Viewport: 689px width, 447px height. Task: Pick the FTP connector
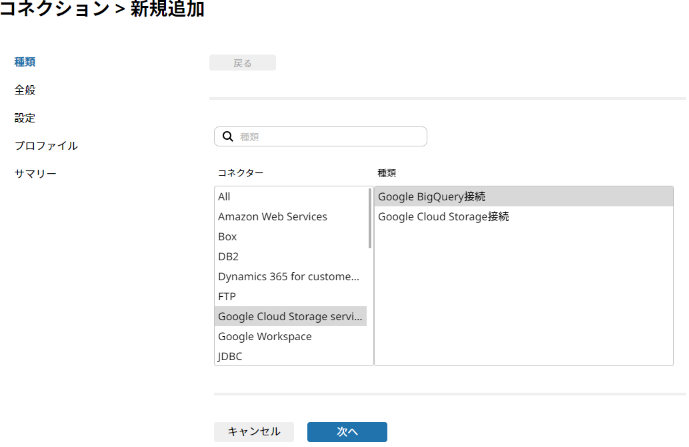pos(291,296)
